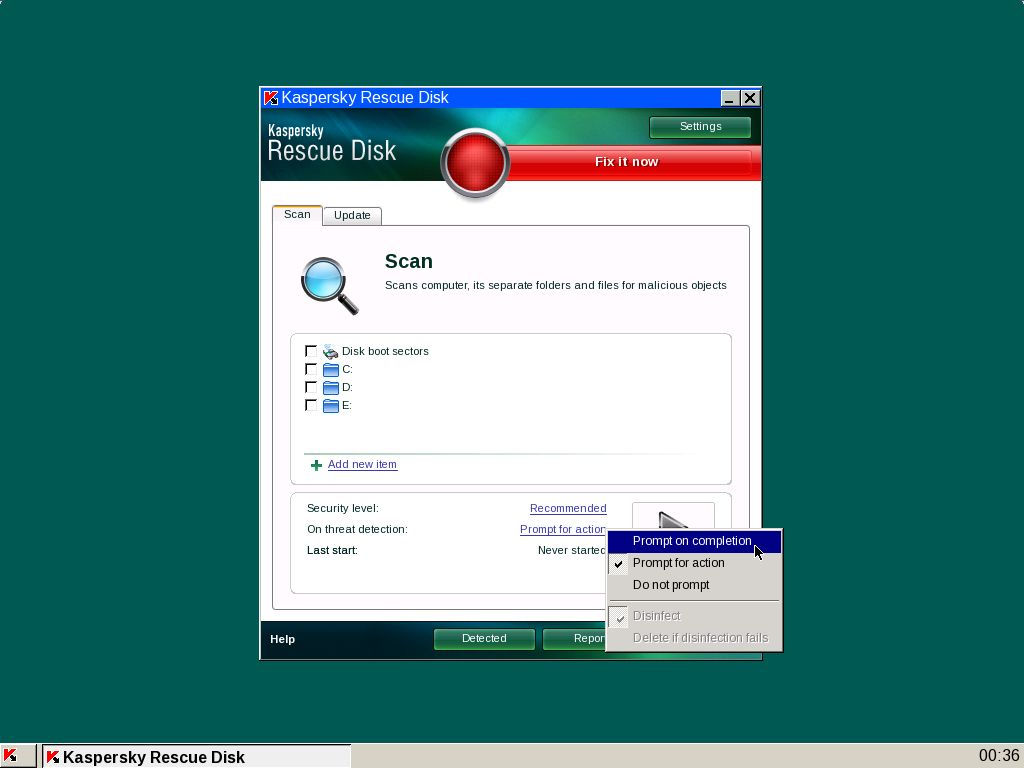The image size is (1024, 768).
Task: Enable the Disk boot sectors checkbox
Action: 311,351
